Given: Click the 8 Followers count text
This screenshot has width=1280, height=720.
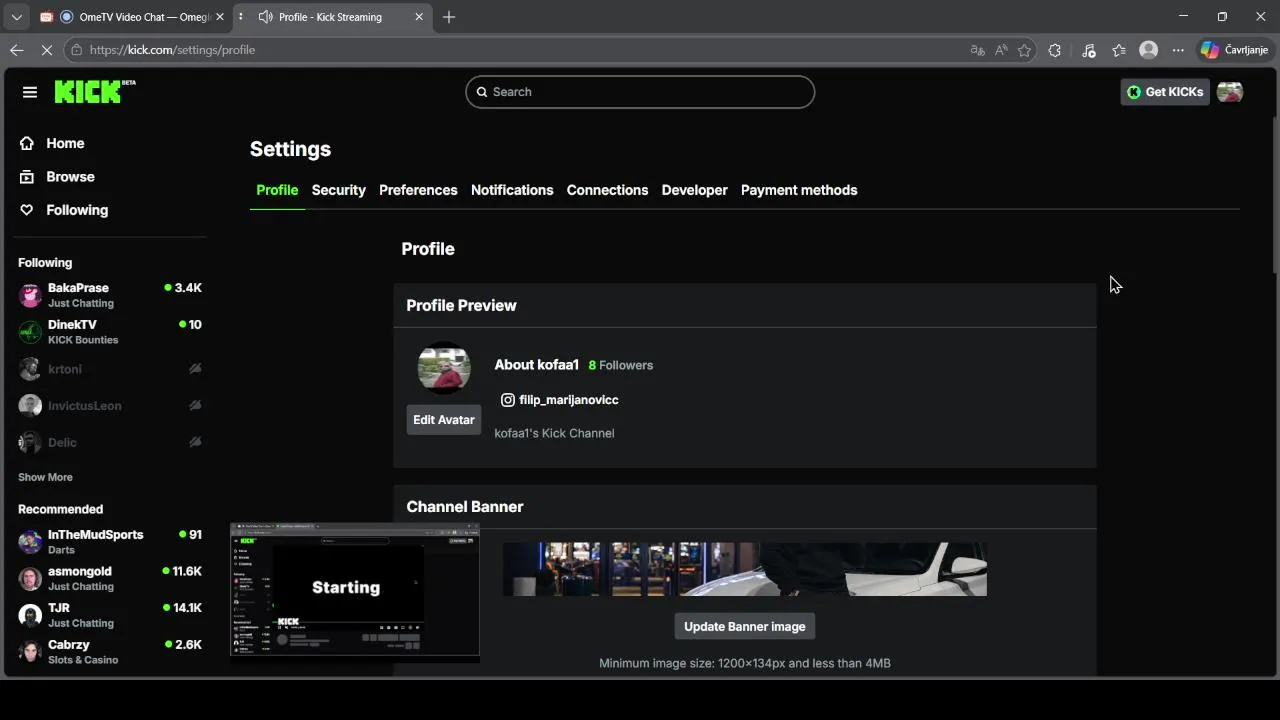Looking at the screenshot, I should coord(621,365).
